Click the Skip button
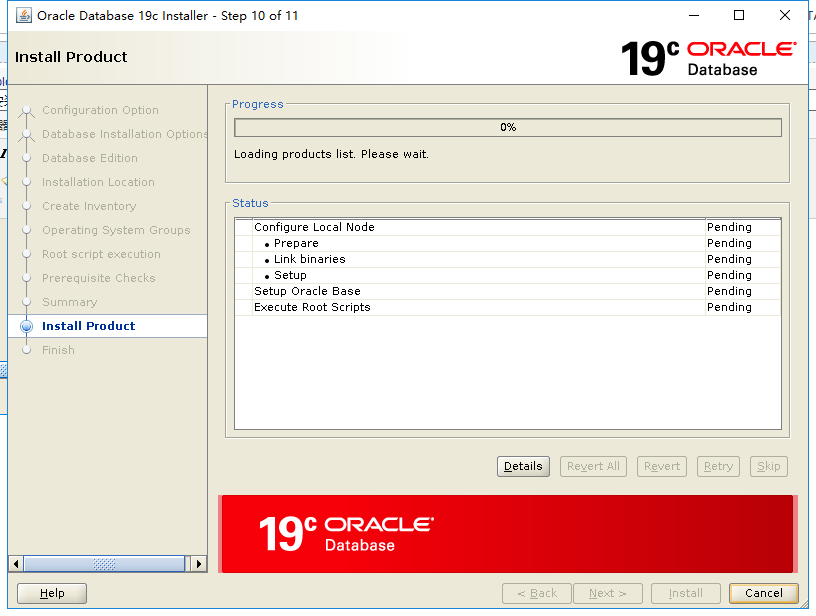This screenshot has width=816, height=616. 769,466
